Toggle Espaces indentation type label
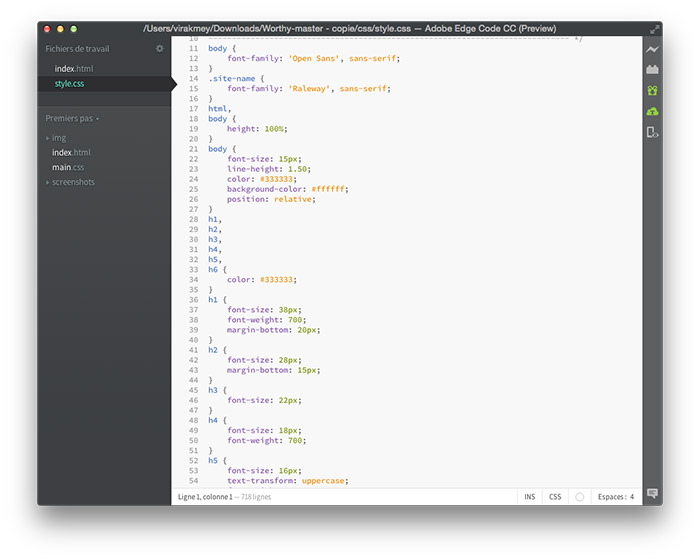The width and height of the screenshot is (700, 559). [x=612, y=497]
